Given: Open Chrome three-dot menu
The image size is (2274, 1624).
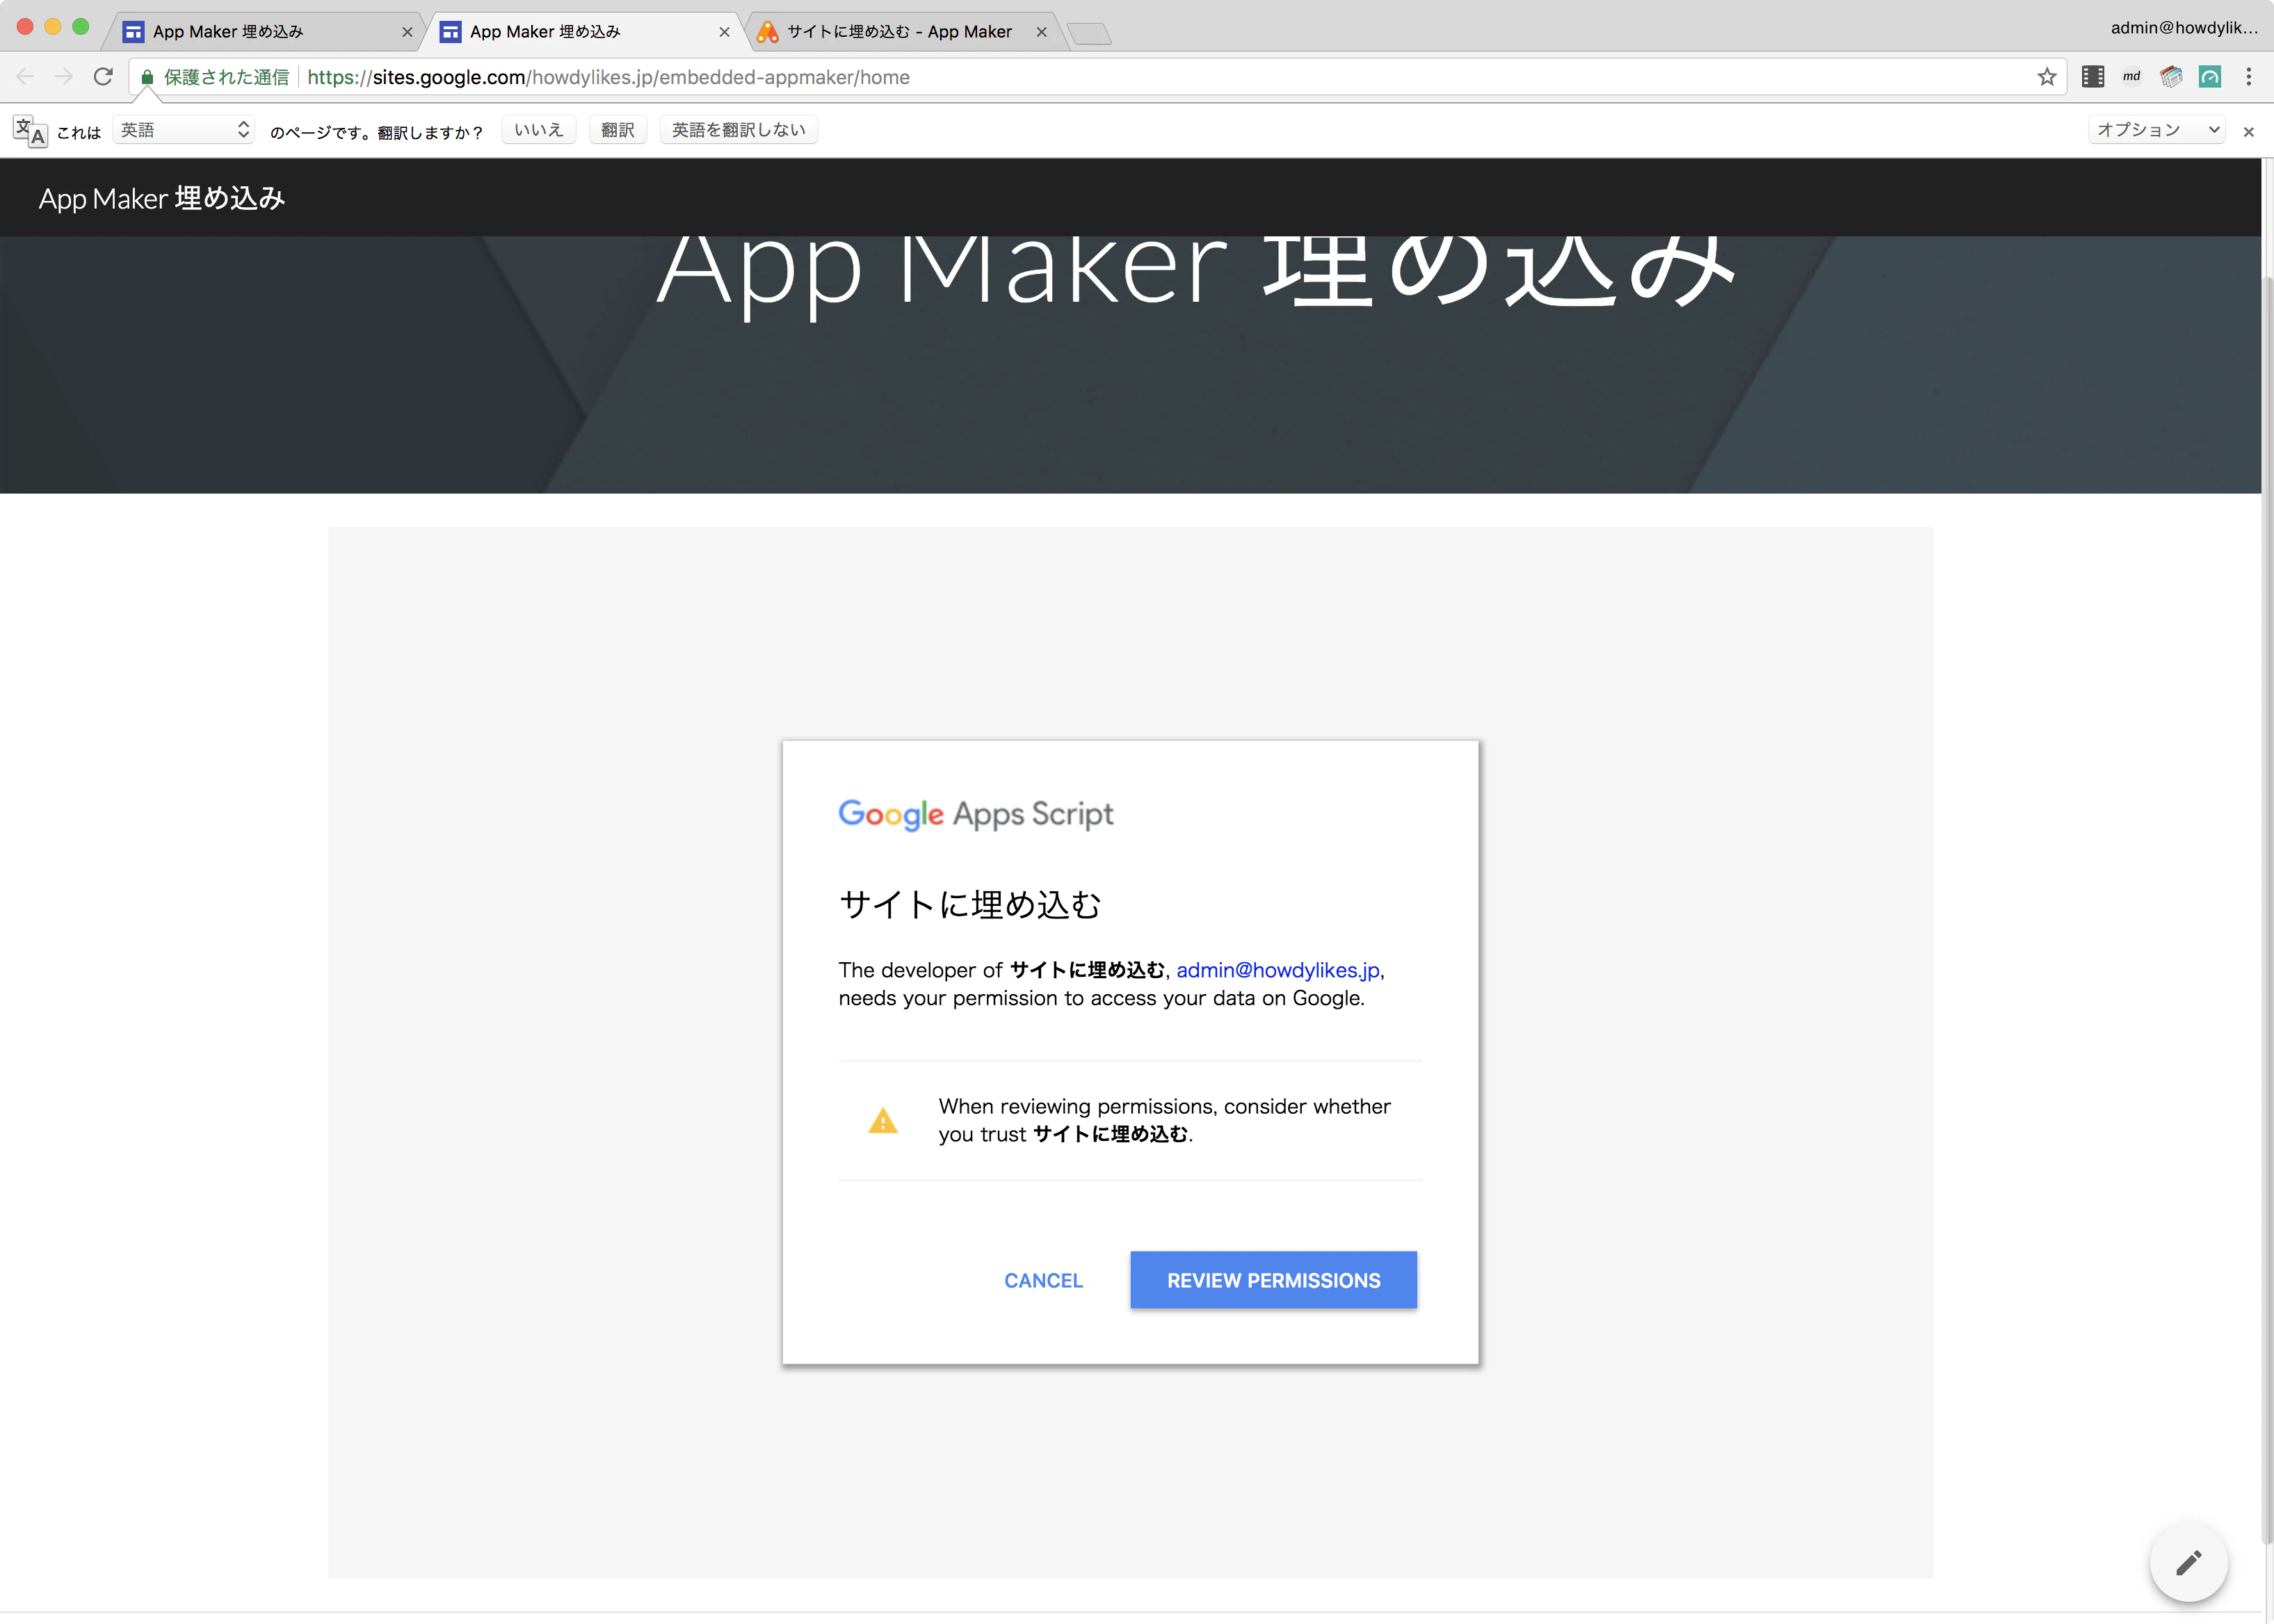Looking at the screenshot, I should click(x=2248, y=77).
